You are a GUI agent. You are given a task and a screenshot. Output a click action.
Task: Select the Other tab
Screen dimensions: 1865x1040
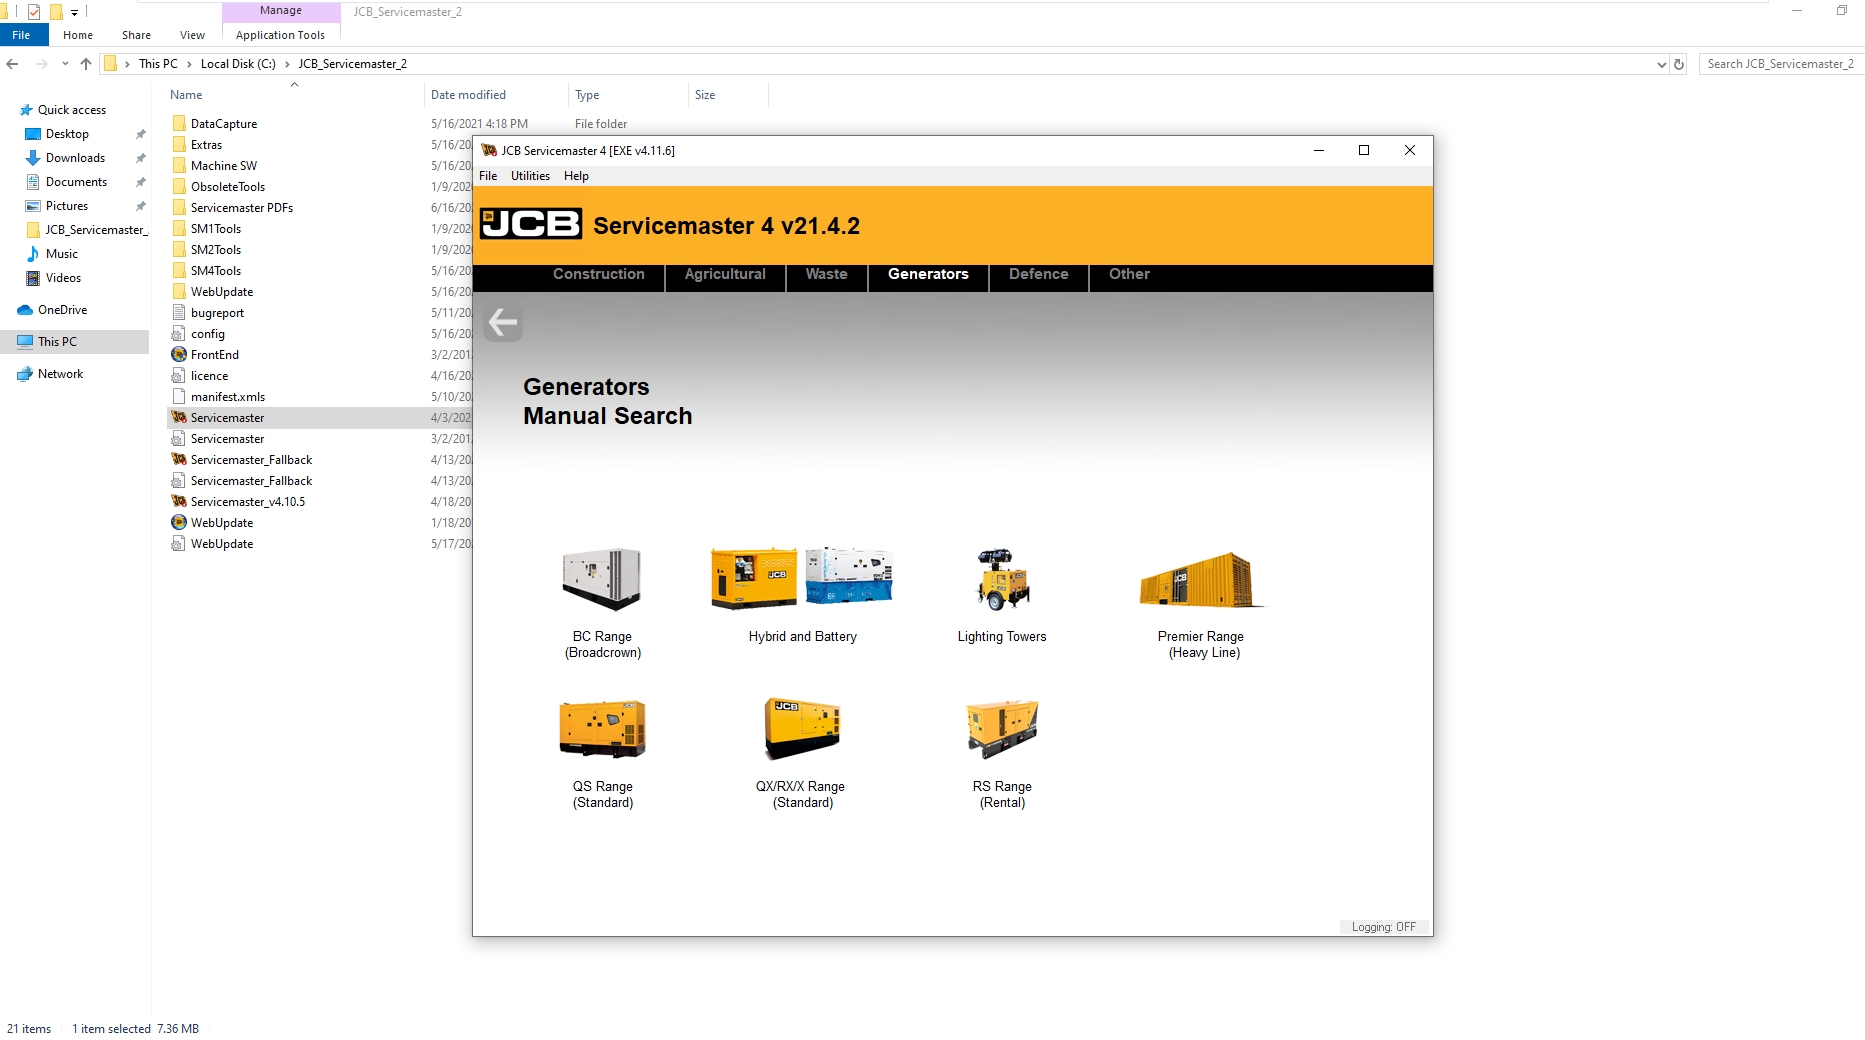[x=1129, y=274]
